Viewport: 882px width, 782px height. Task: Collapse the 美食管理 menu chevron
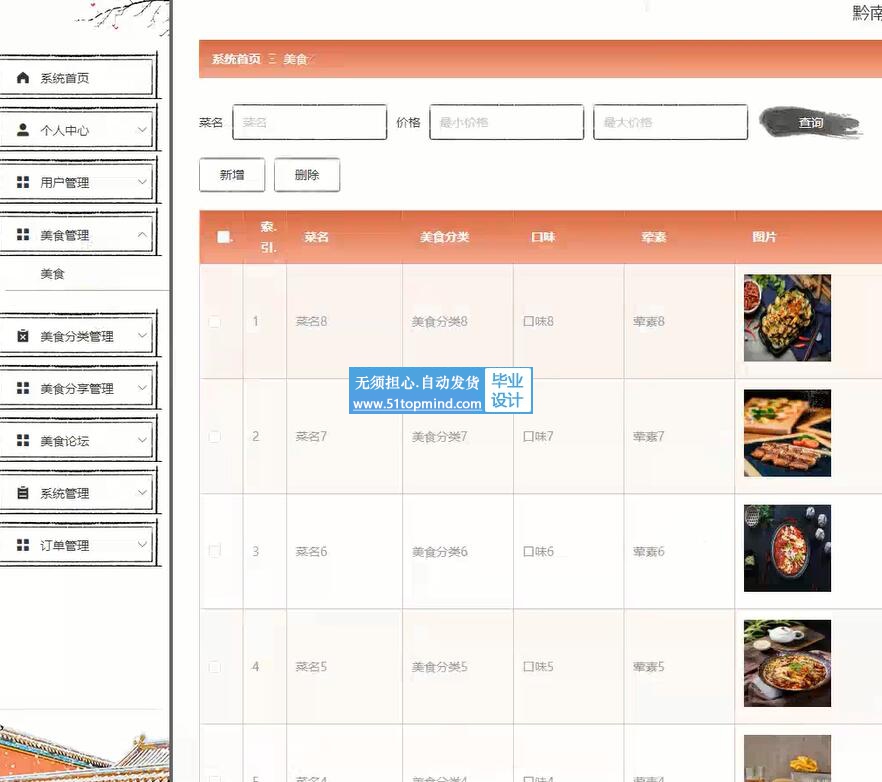click(142, 235)
